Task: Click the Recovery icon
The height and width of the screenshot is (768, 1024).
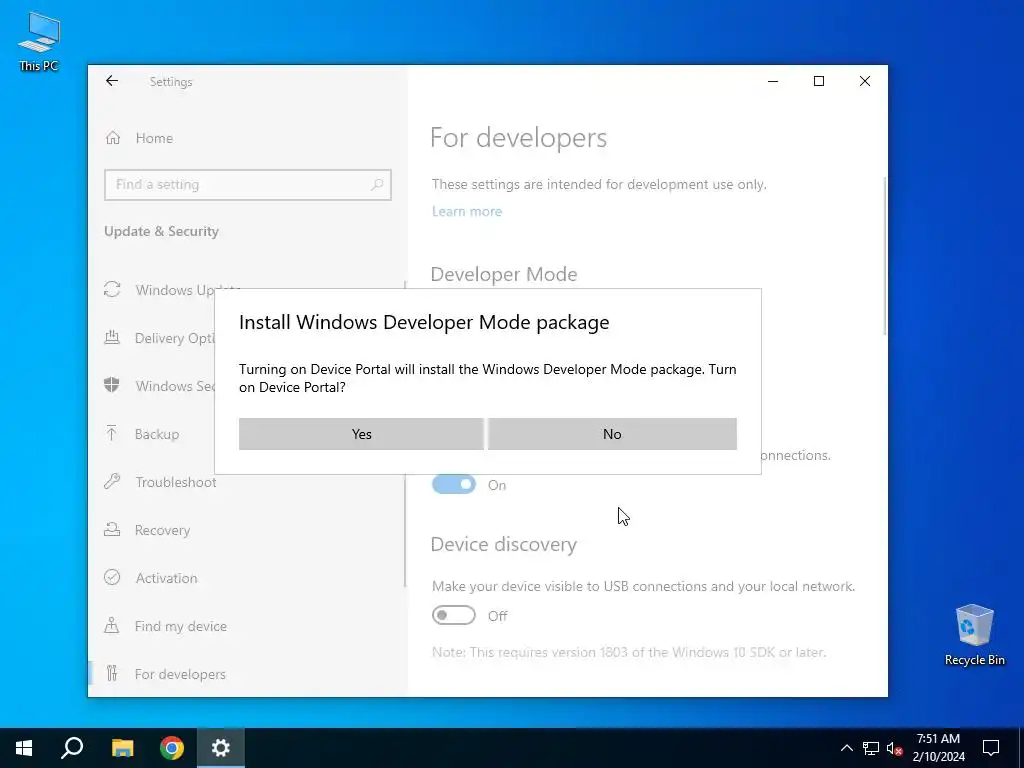Action: pyautogui.click(x=112, y=530)
